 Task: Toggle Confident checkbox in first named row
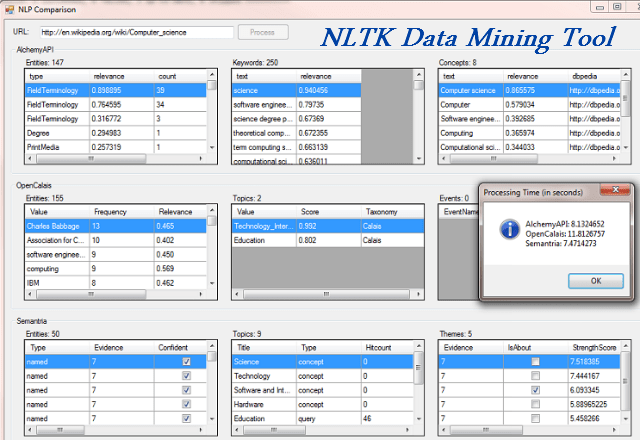click(187, 362)
